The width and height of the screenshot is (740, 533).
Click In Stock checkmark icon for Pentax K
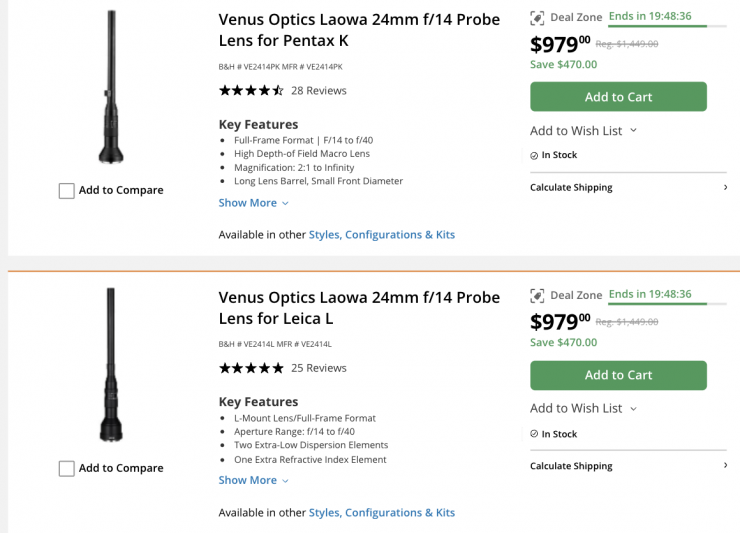534,155
